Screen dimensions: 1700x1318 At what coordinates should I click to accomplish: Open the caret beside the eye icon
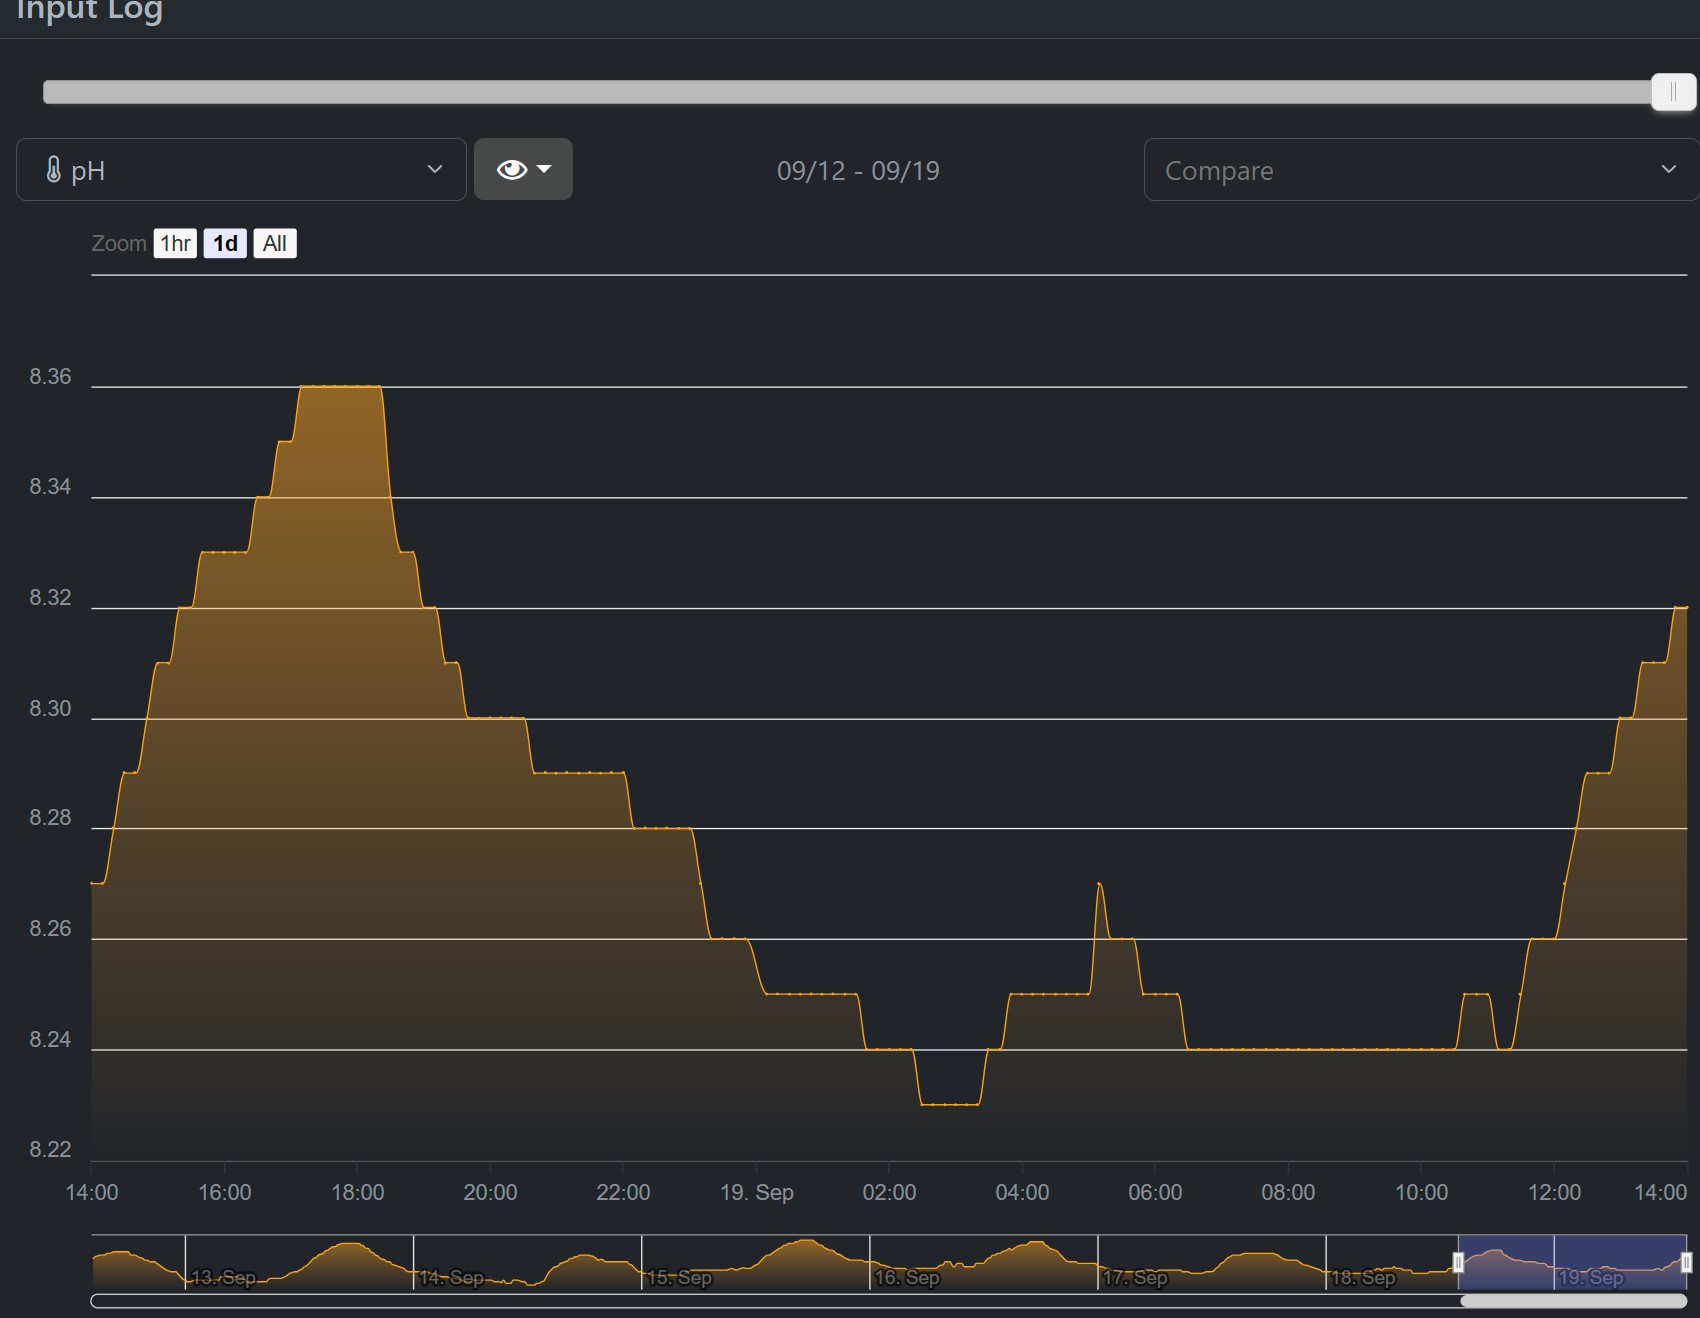[545, 169]
